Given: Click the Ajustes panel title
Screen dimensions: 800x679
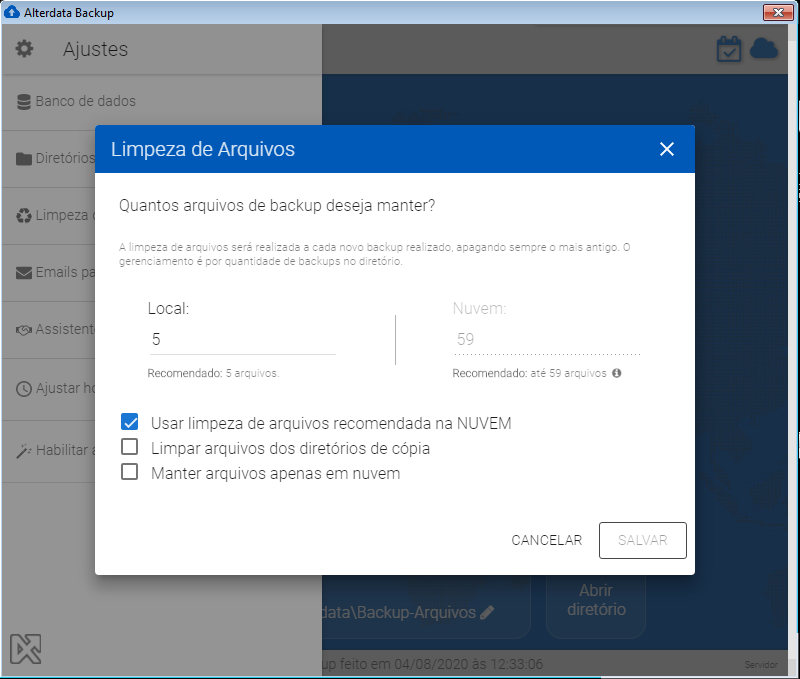Looking at the screenshot, I should 95,49.
